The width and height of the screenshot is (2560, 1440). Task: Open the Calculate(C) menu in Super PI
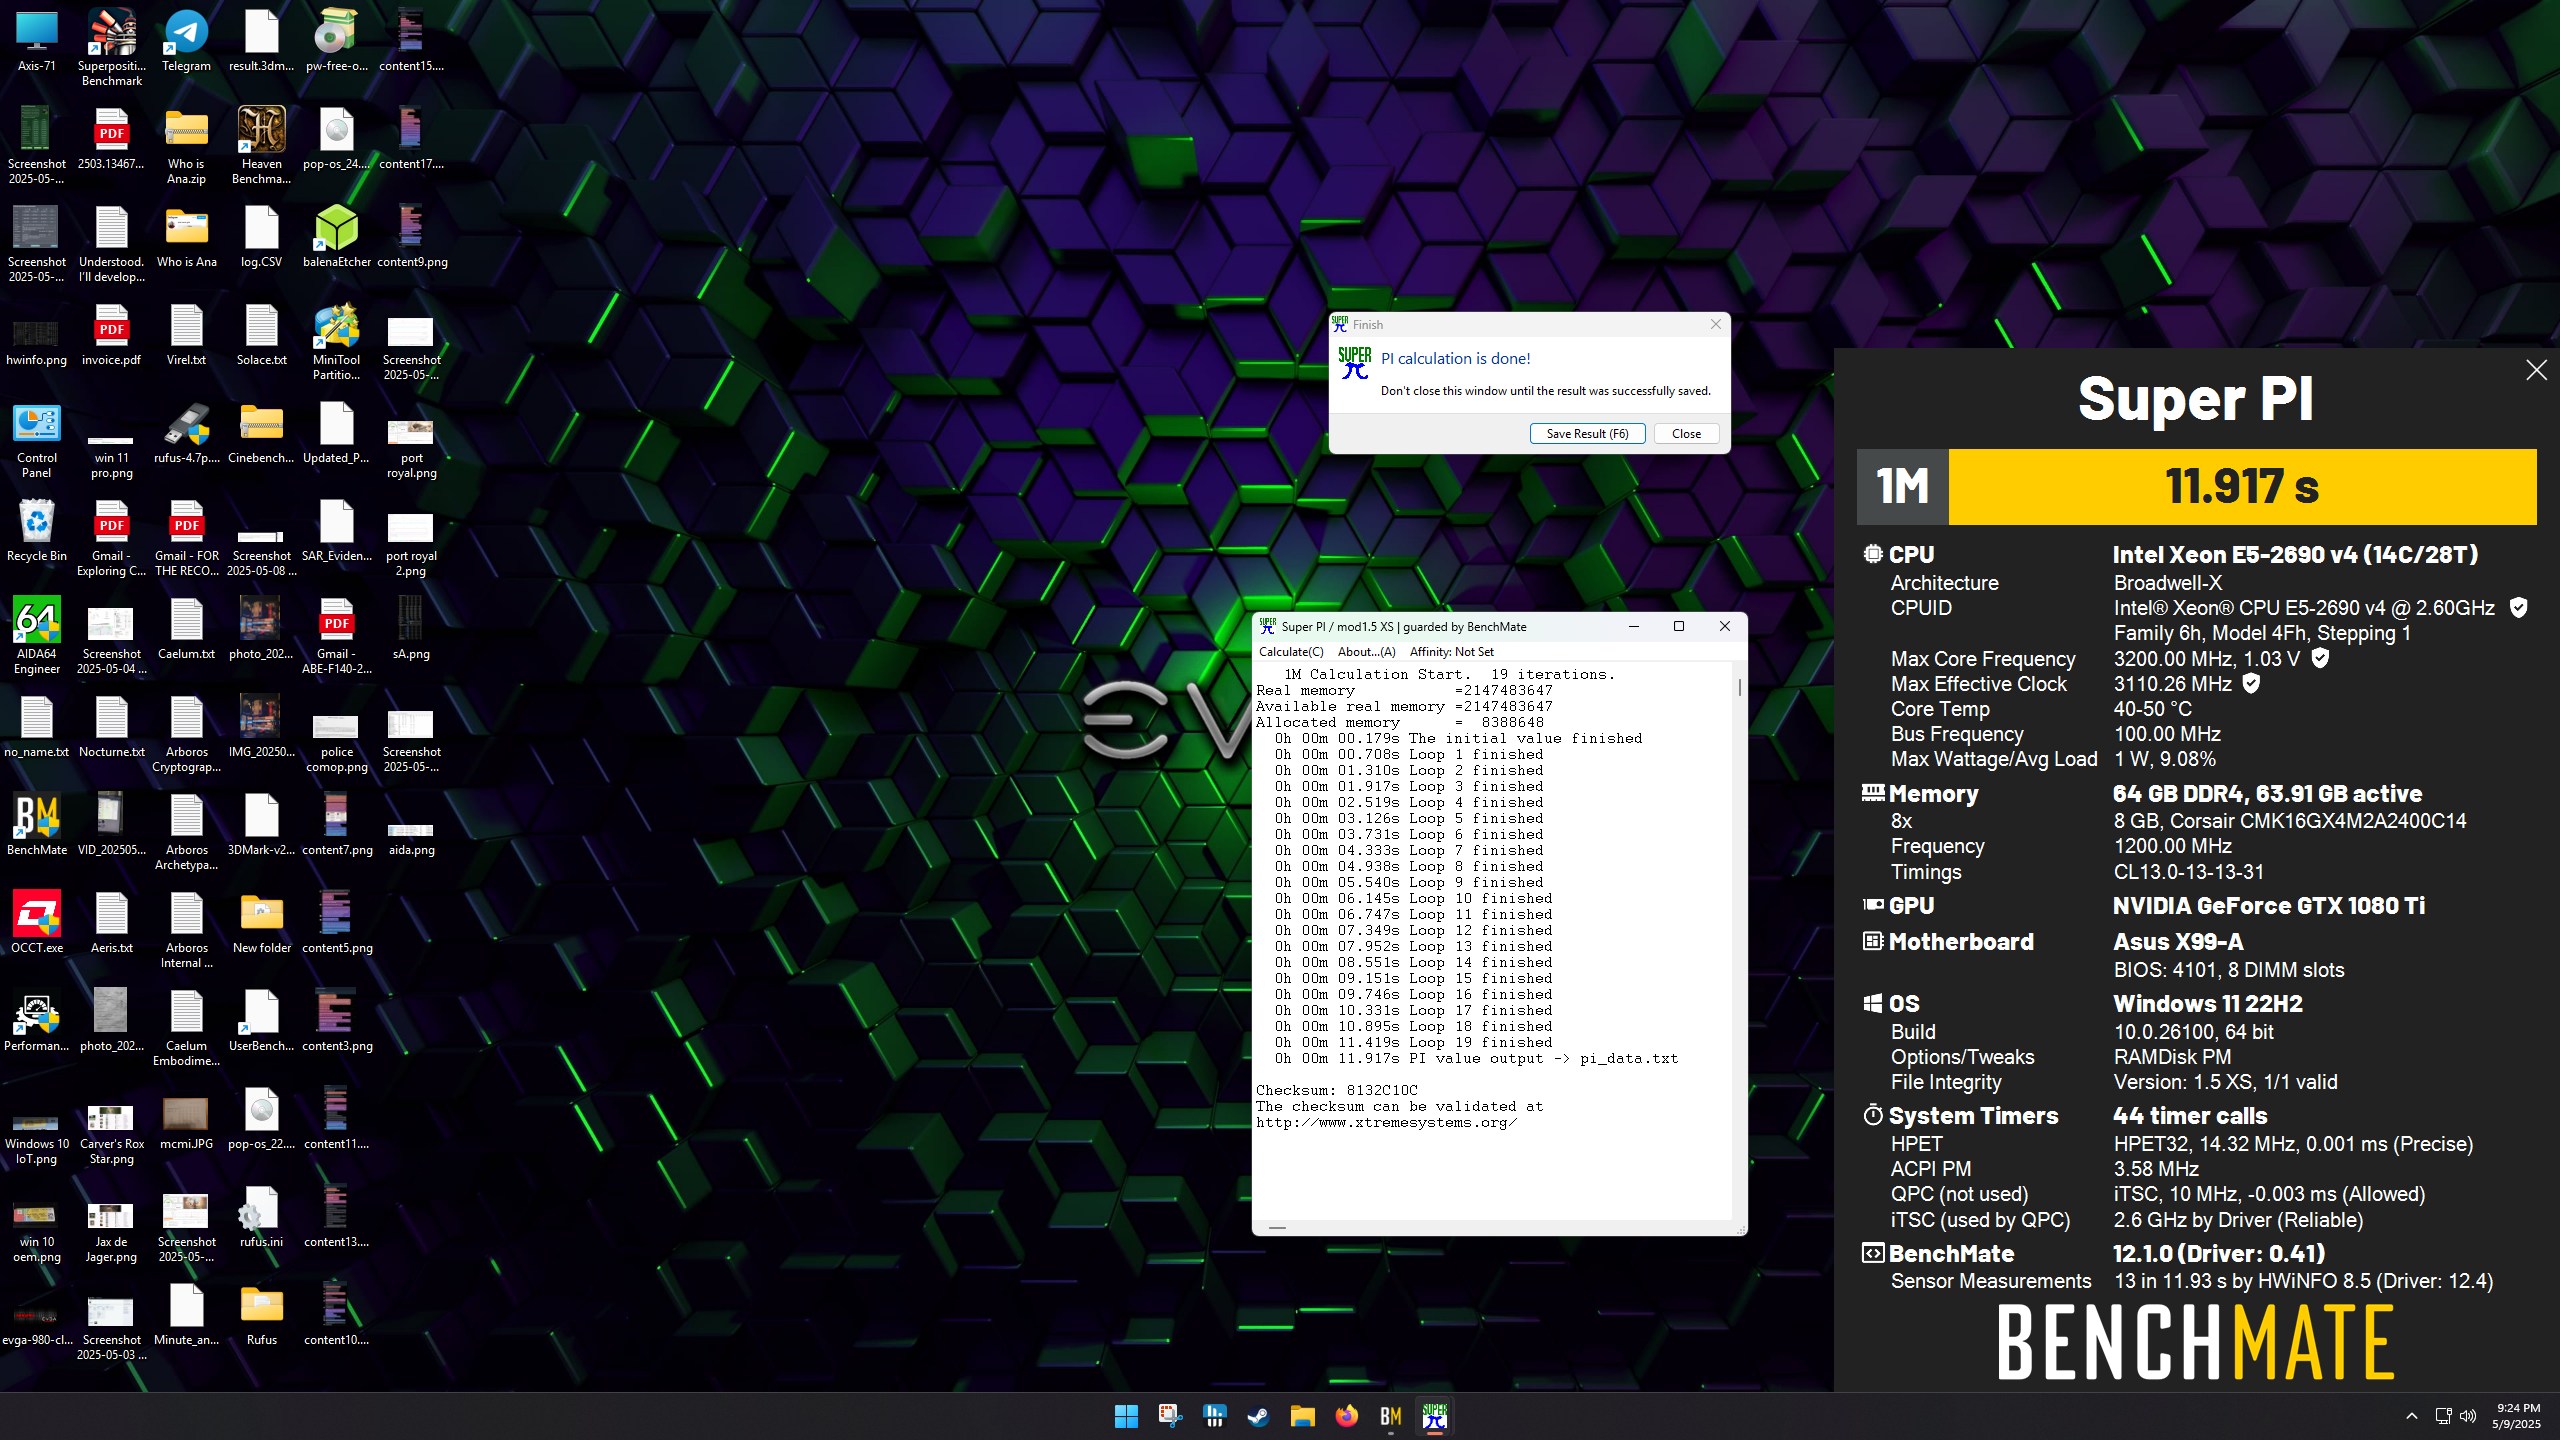[x=1290, y=652]
